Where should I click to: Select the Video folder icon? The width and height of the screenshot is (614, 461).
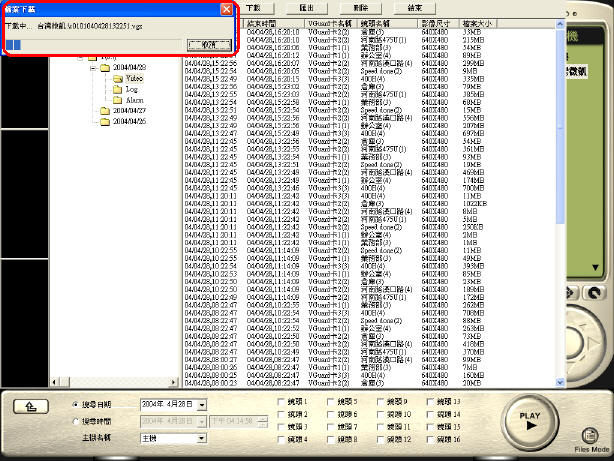[x=117, y=79]
